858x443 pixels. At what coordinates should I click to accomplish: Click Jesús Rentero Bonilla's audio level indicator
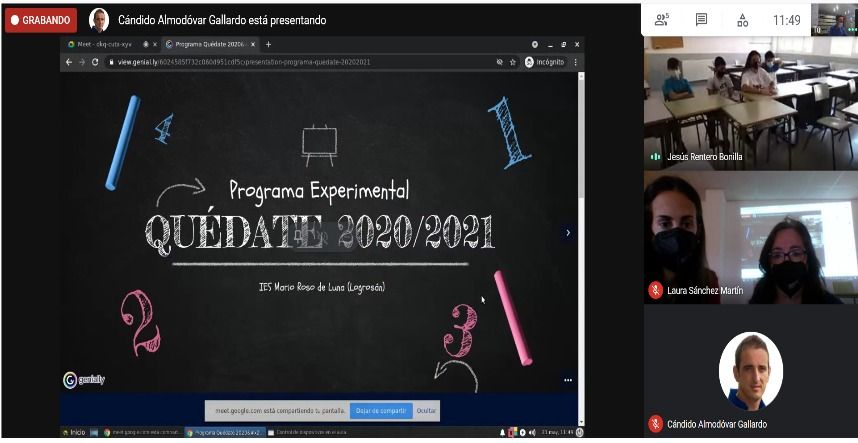(656, 156)
